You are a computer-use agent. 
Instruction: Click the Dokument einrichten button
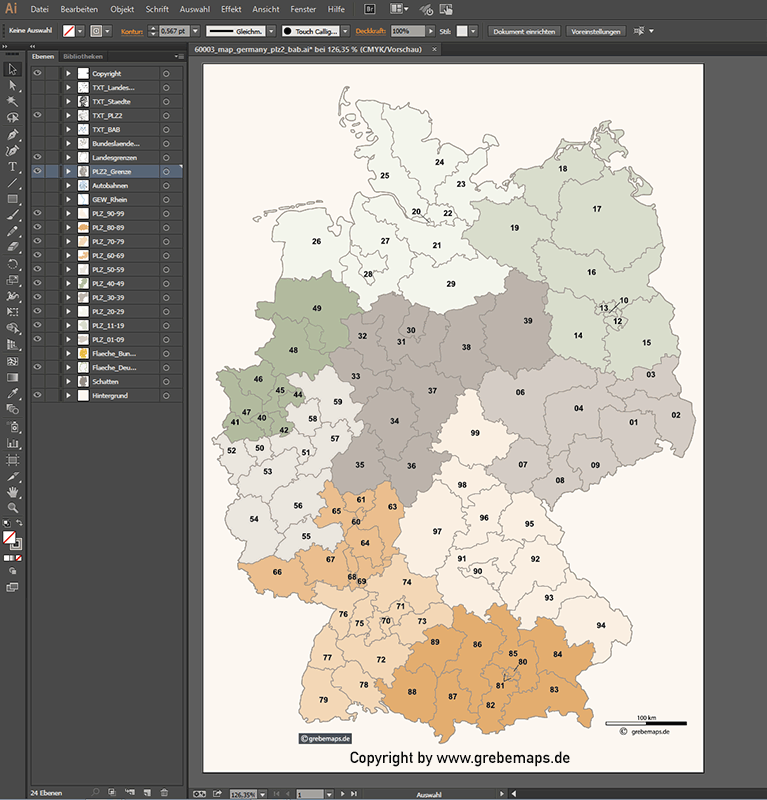(524, 32)
